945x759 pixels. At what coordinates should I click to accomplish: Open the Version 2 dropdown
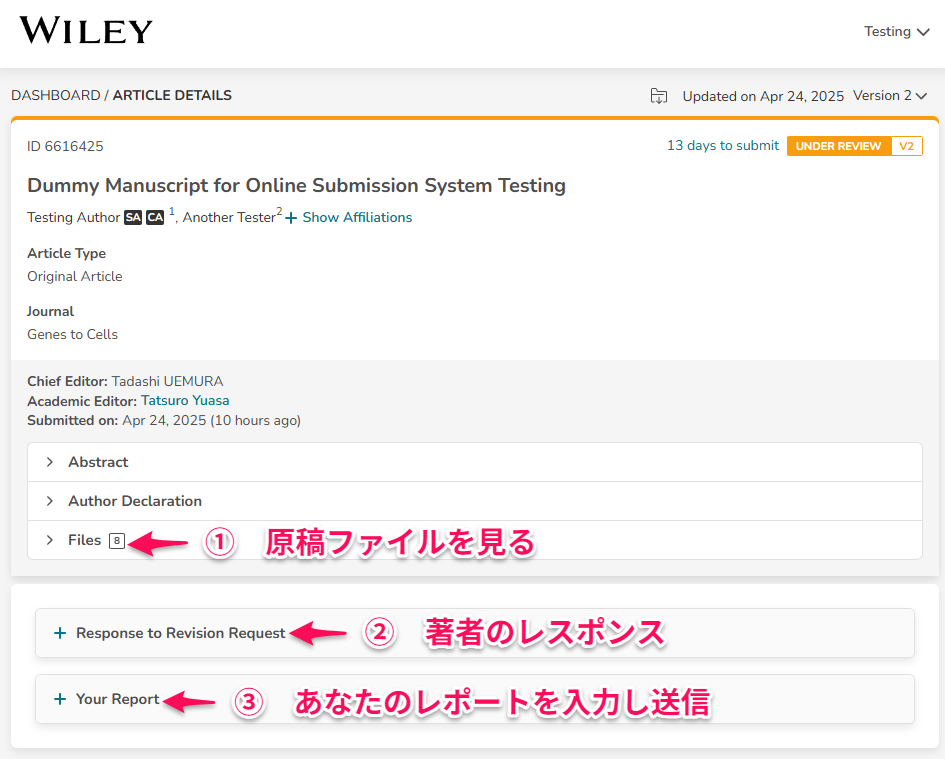point(890,96)
